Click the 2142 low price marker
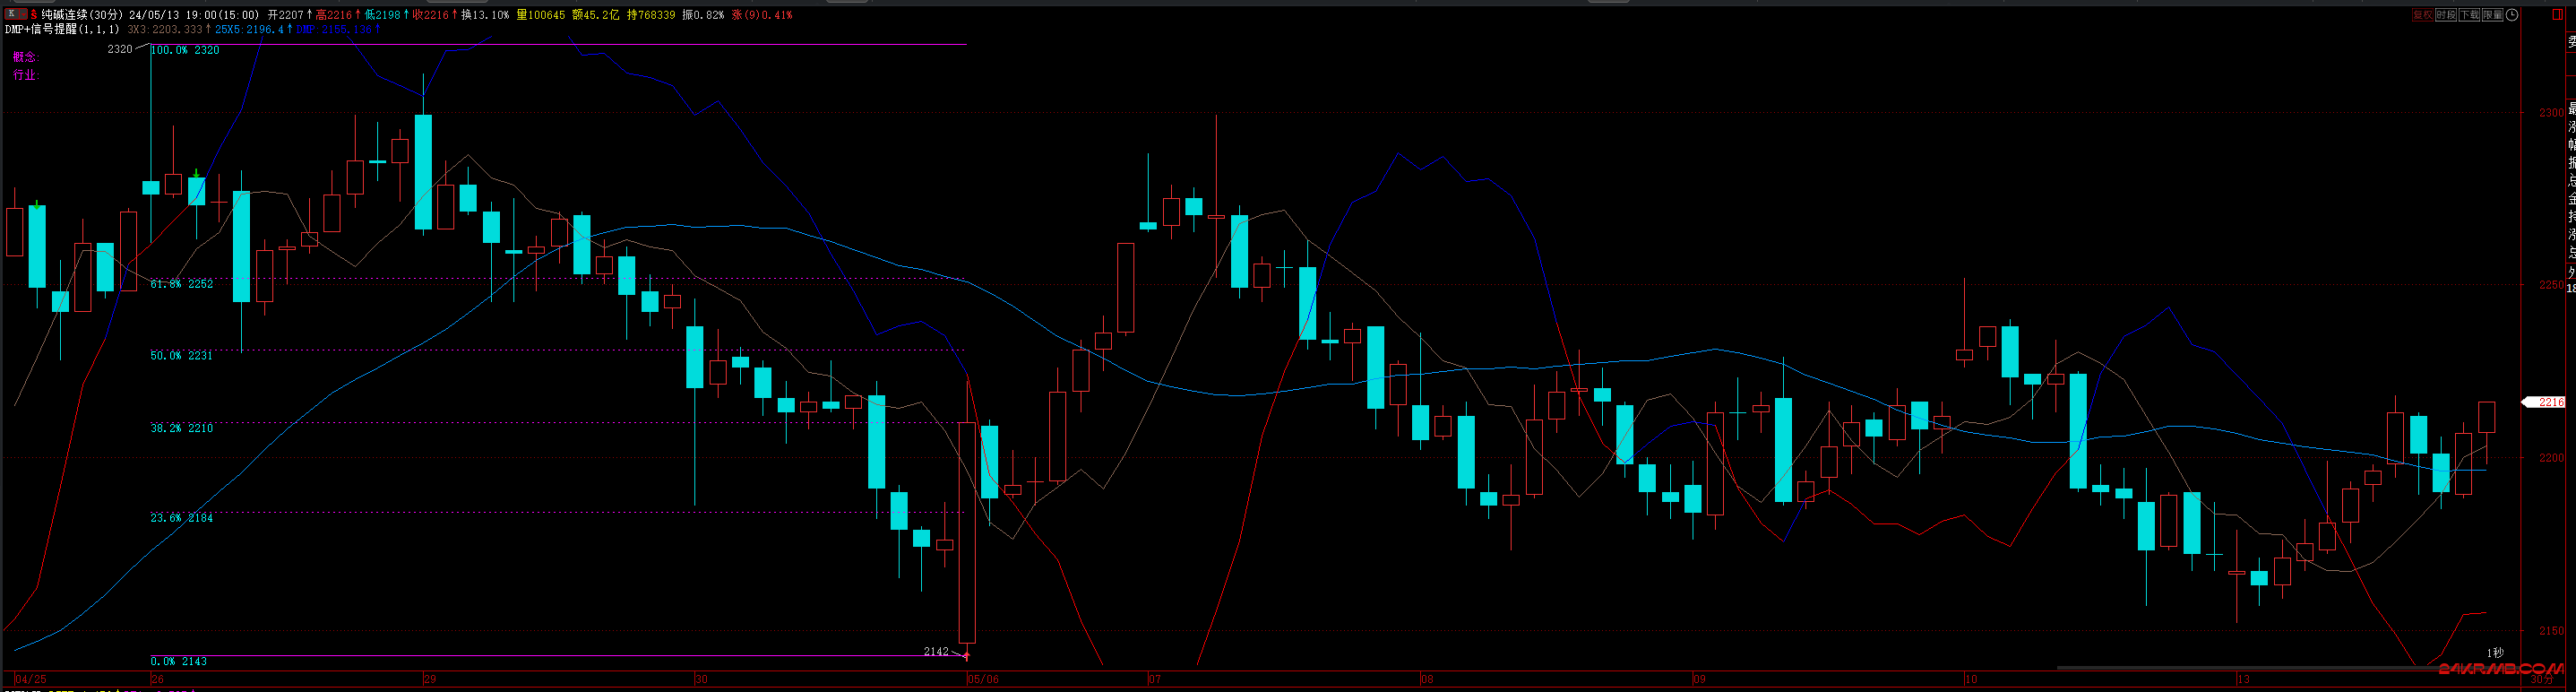The width and height of the screenshot is (2576, 692). point(936,651)
